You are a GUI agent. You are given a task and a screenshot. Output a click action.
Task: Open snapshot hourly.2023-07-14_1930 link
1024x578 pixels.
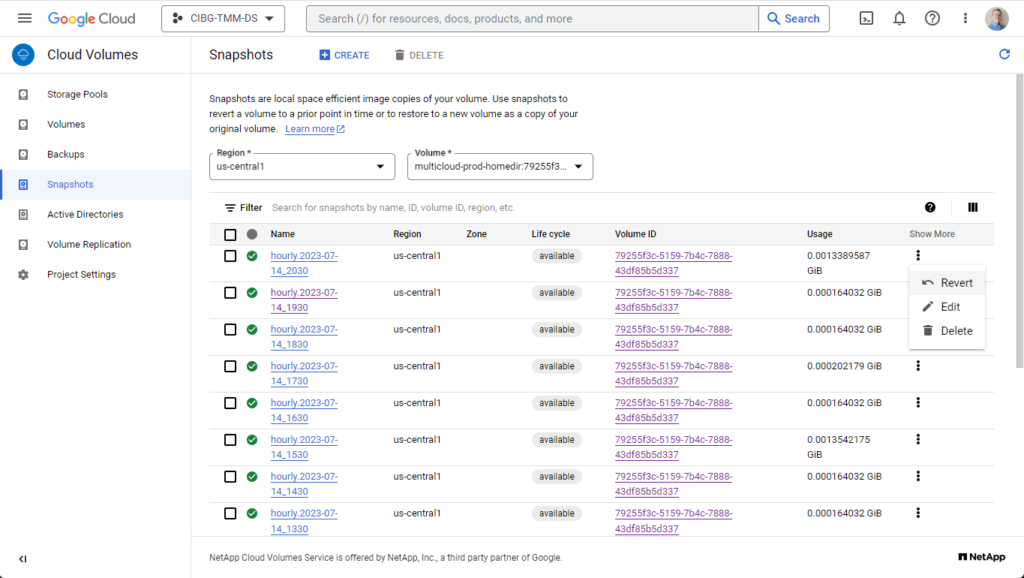click(x=304, y=300)
